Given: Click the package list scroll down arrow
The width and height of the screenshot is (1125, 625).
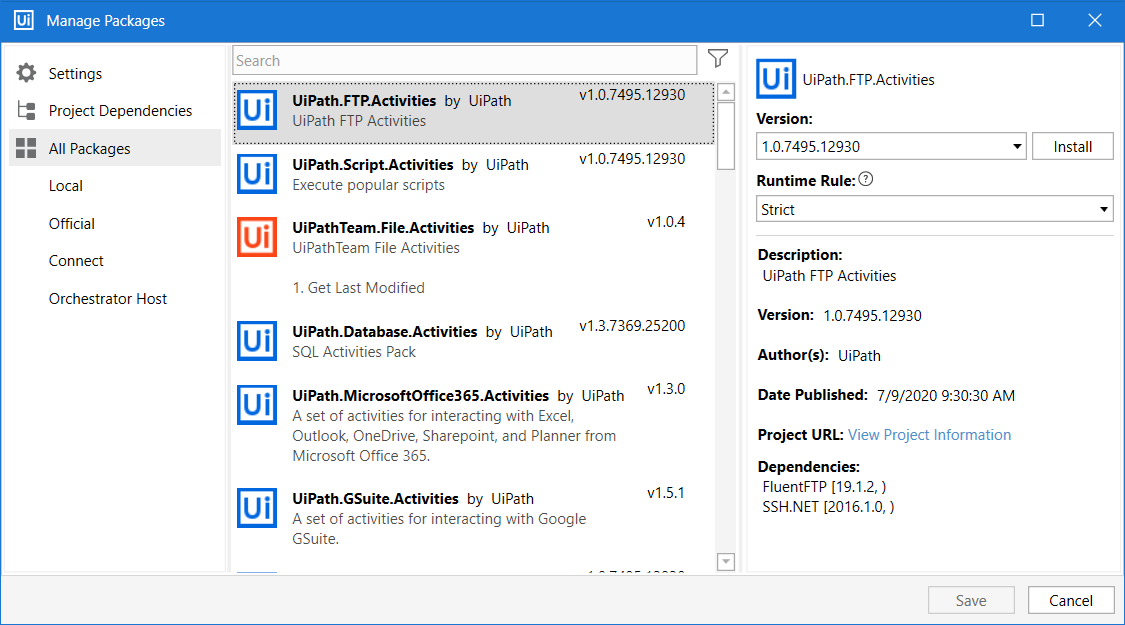Looking at the screenshot, I should [726, 562].
